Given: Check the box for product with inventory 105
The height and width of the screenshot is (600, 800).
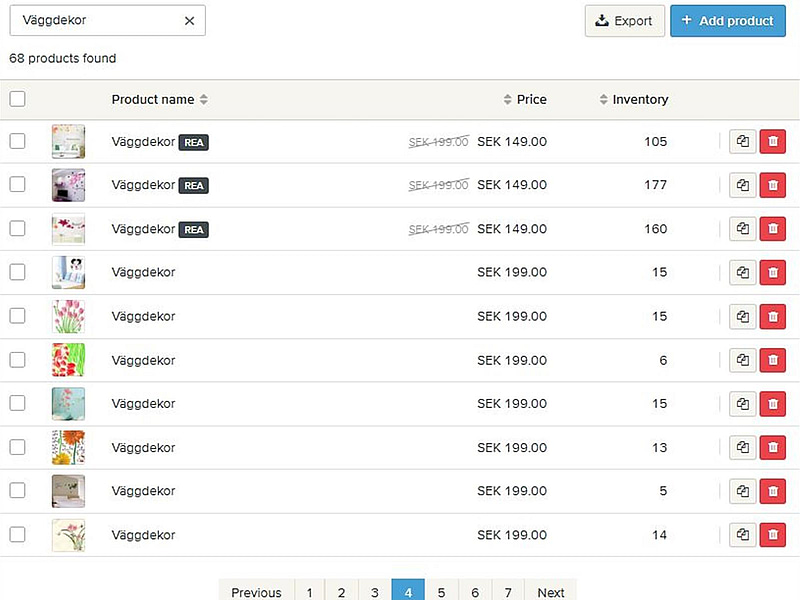Looking at the screenshot, I should (17, 141).
